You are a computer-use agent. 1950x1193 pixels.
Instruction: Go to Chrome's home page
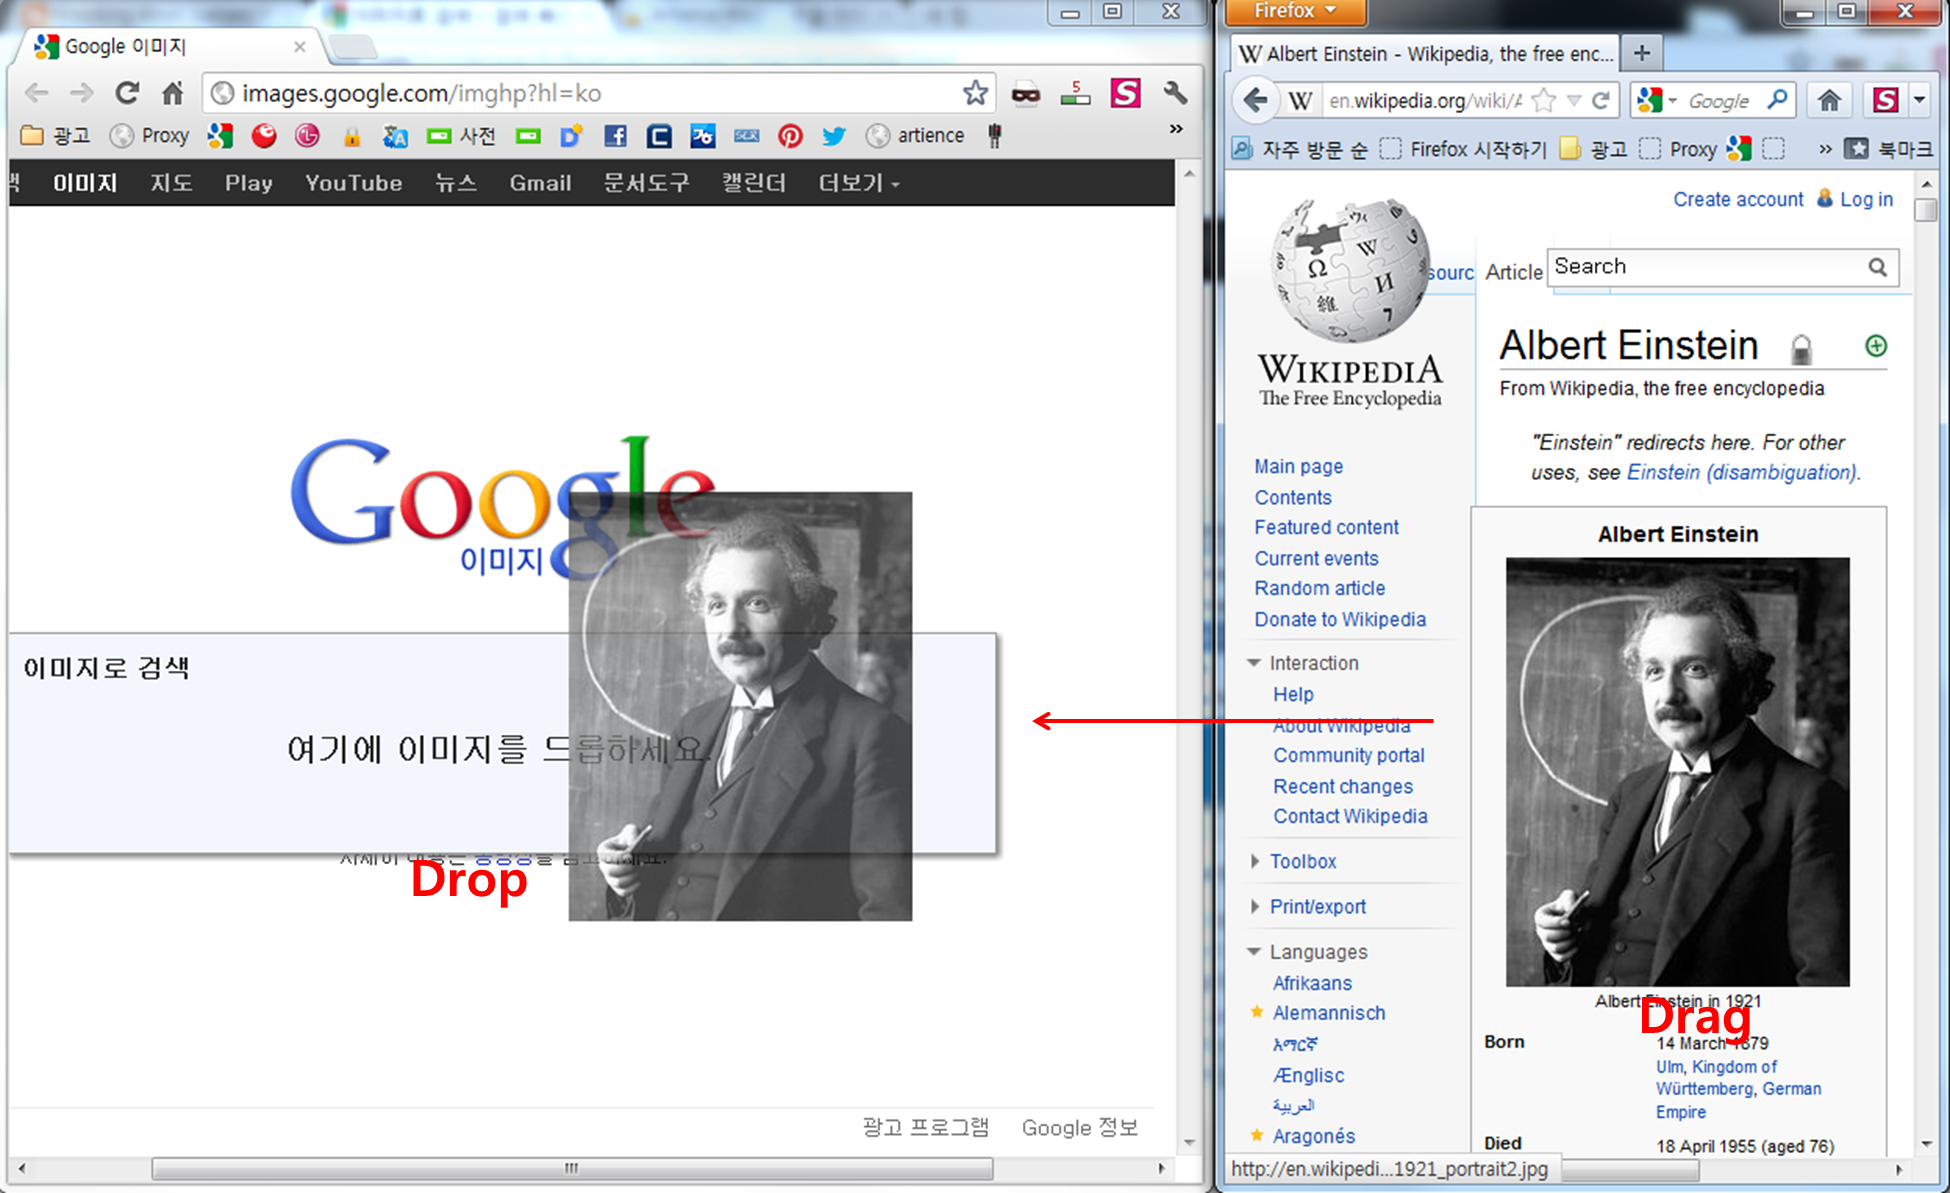click(x=173, y=93)
